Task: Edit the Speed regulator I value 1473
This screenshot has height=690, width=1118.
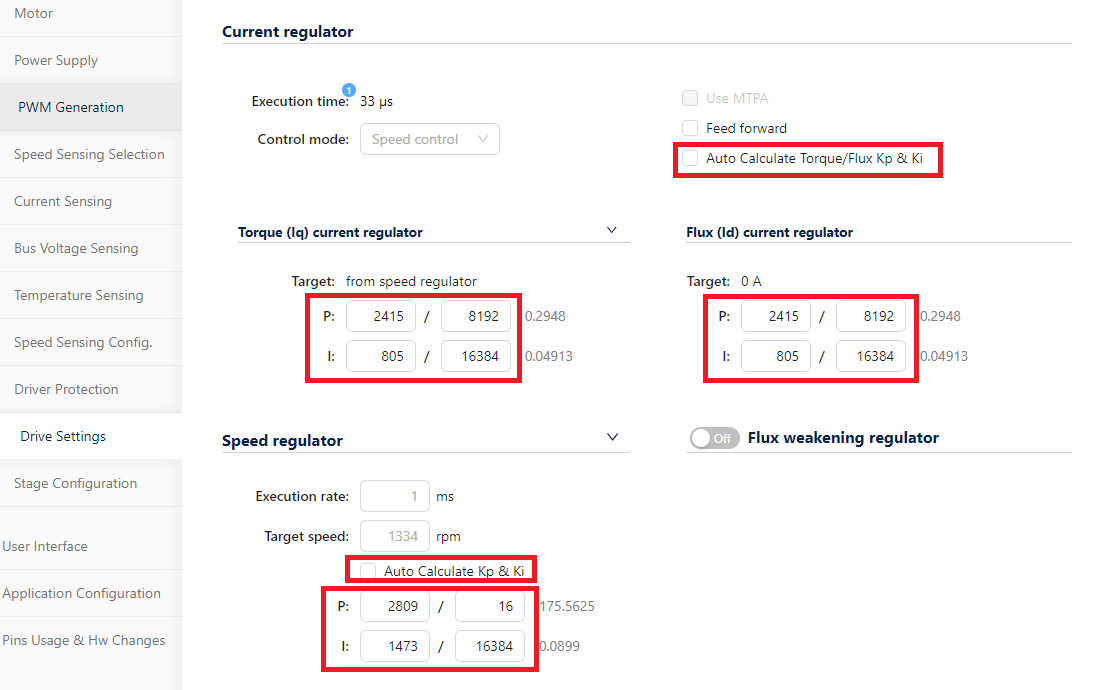Action: tap(394, 646)
